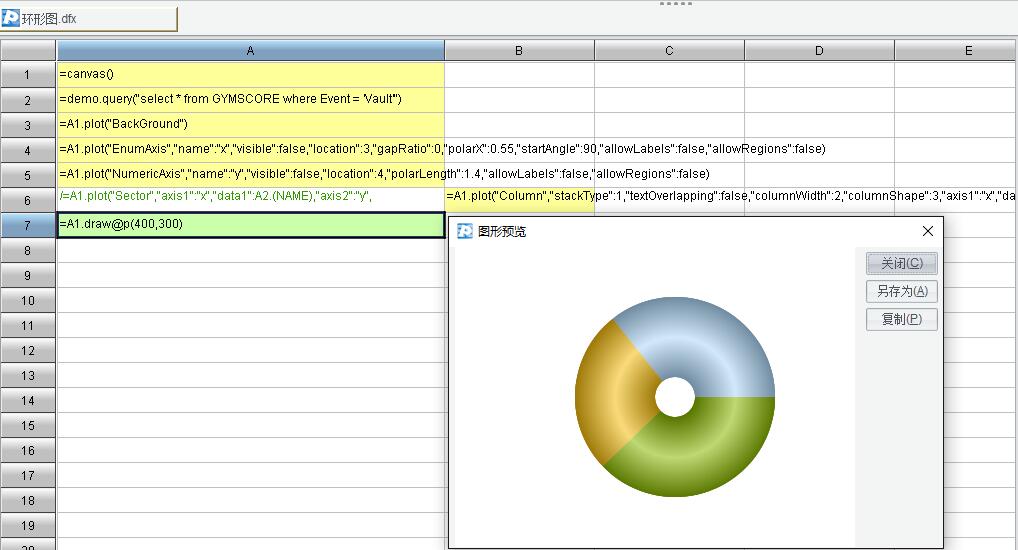Click the 图形预览 dialog title icon
The width and height of the screenshot is (1018, 550).
[x=465, y=231]
